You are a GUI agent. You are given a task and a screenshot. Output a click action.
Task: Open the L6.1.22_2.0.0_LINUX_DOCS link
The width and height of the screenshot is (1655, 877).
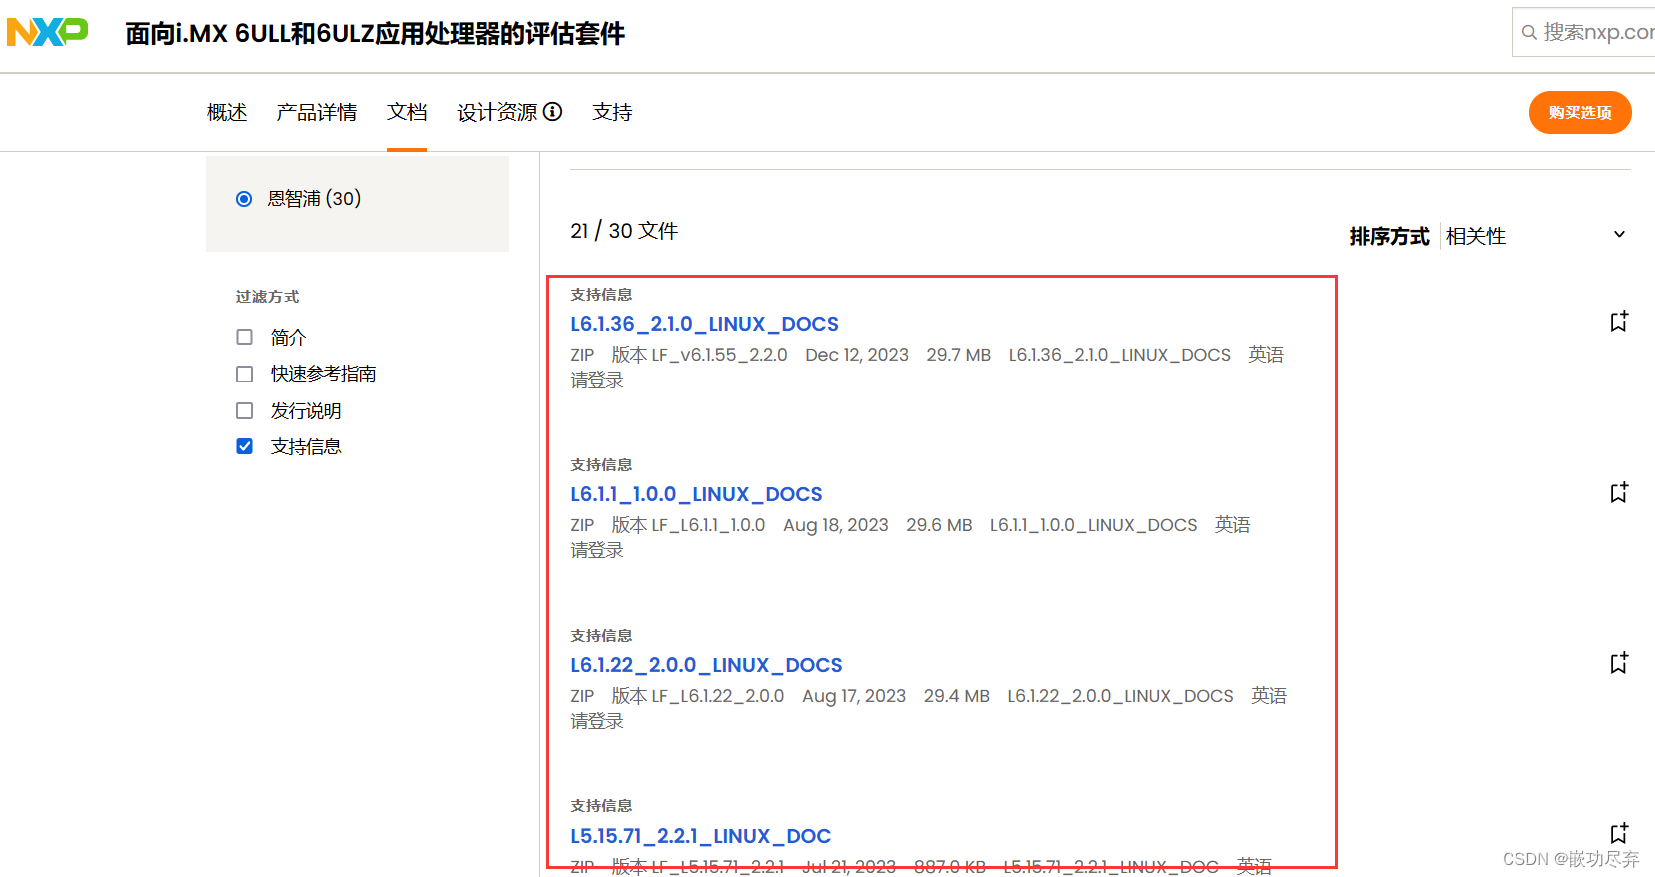click(x=706, y=665)
